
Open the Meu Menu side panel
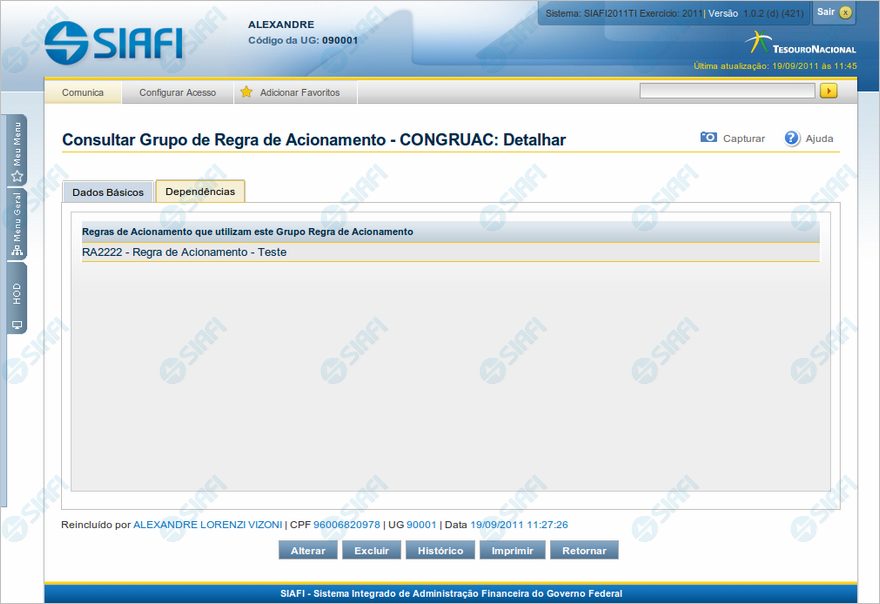click(17, 151)
